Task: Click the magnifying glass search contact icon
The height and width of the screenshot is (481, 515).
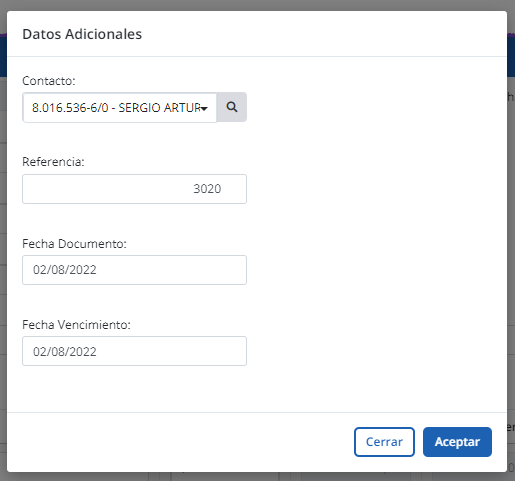Action: (232, 107)
